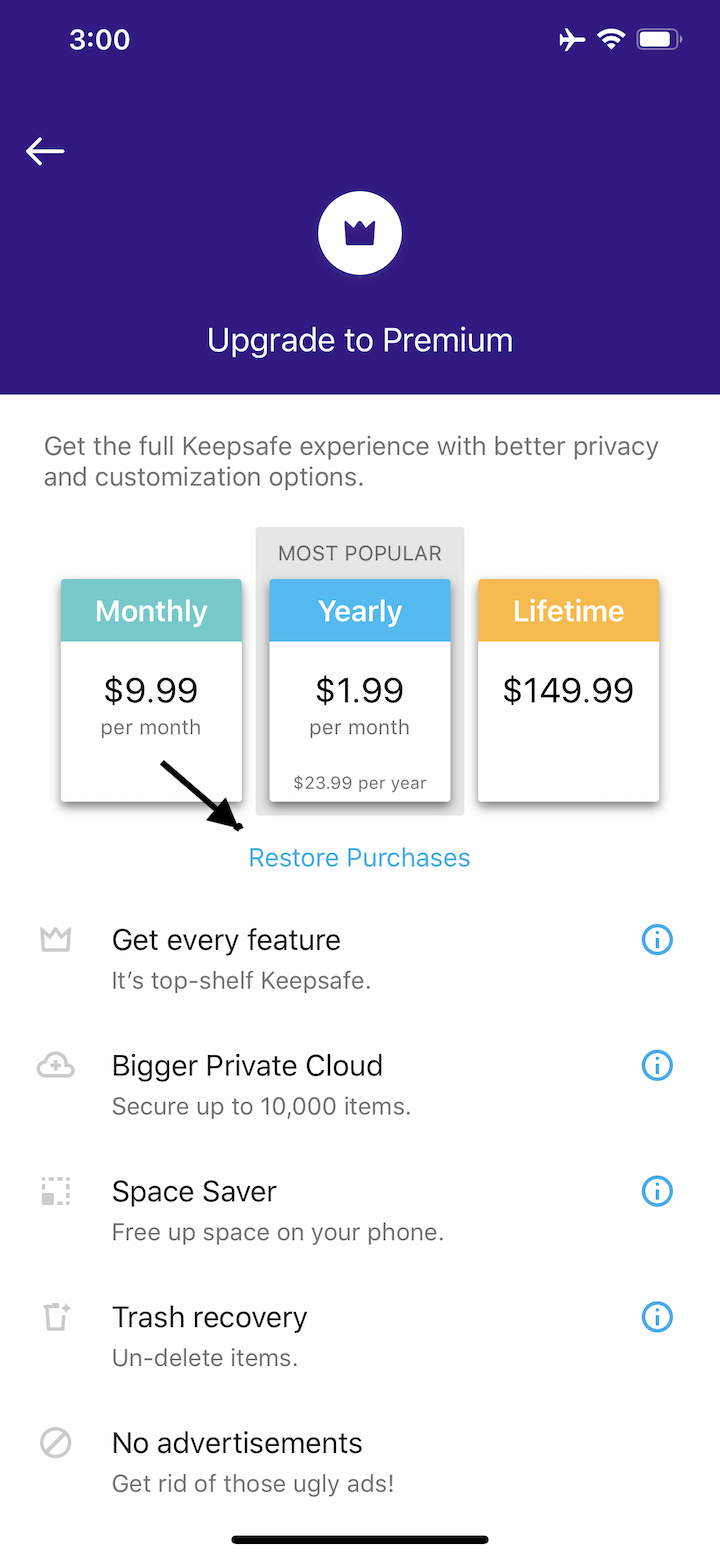
Task: Open info for Trash recovery
Action: [657, 1317]
